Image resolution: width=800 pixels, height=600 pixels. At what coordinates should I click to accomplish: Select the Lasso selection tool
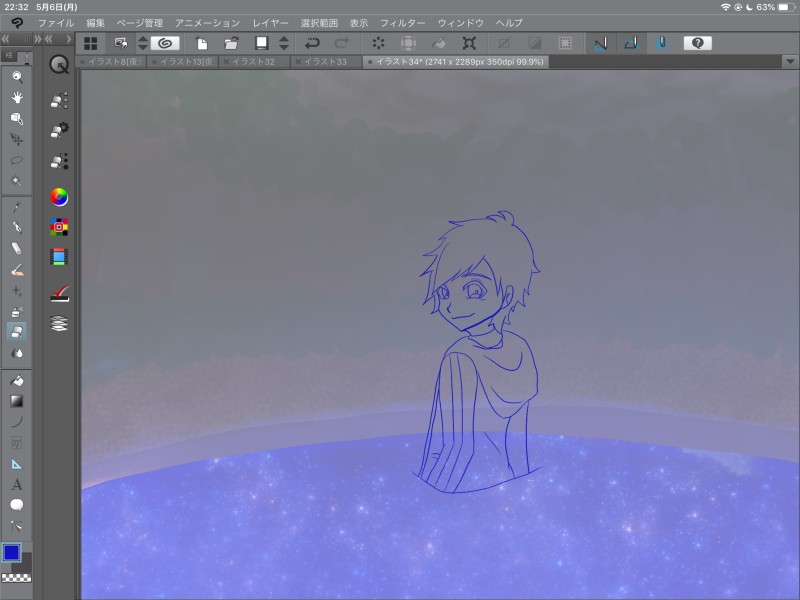(17, 160)
